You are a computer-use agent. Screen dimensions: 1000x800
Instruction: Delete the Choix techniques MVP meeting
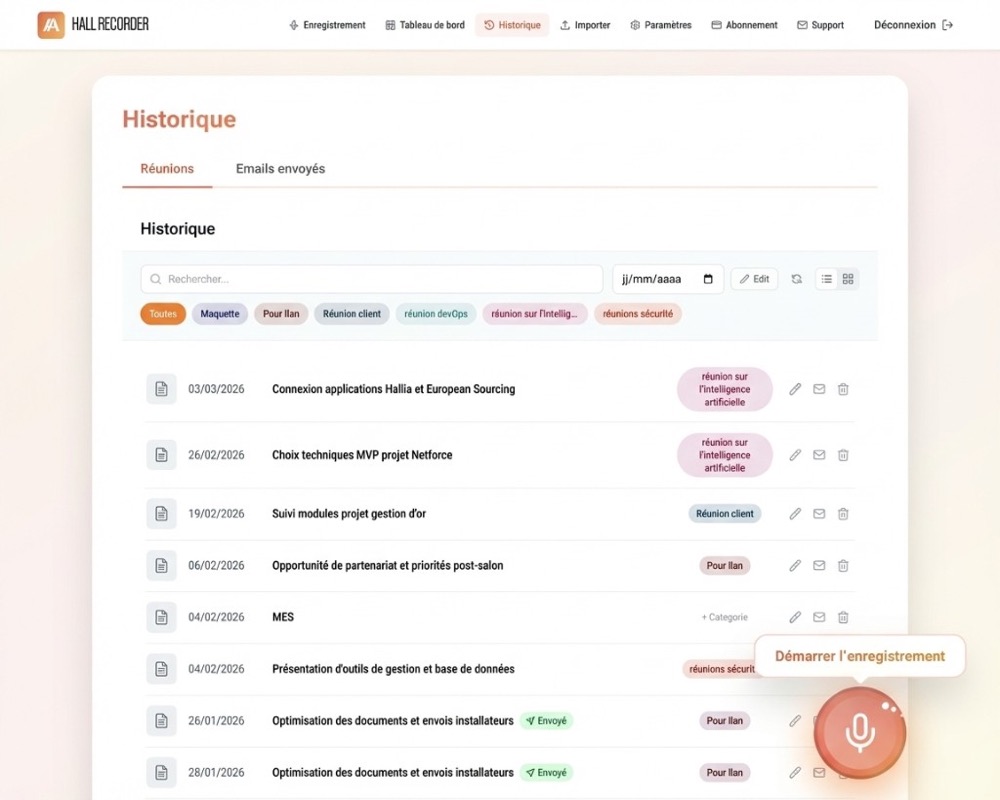click(x=842, y=455)
